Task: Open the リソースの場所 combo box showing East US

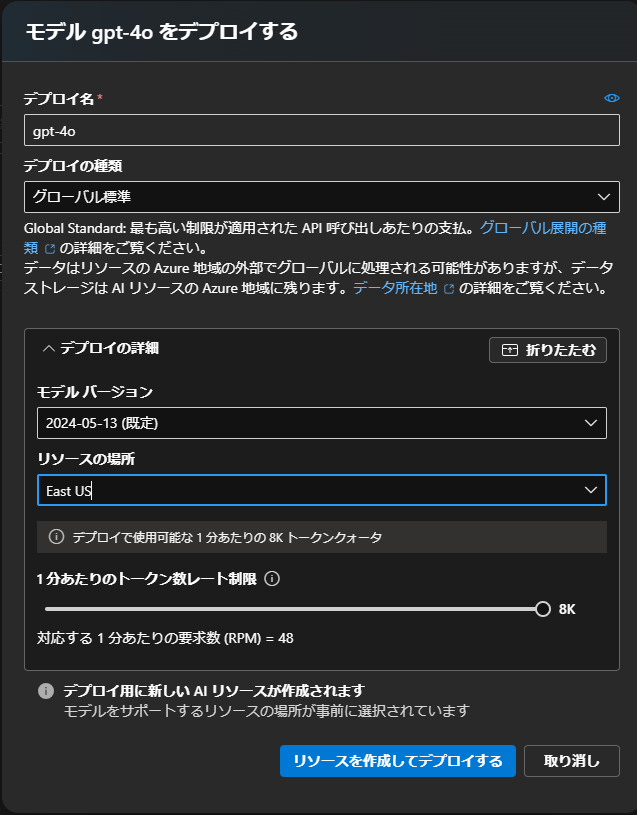Action: pos(322,490)
